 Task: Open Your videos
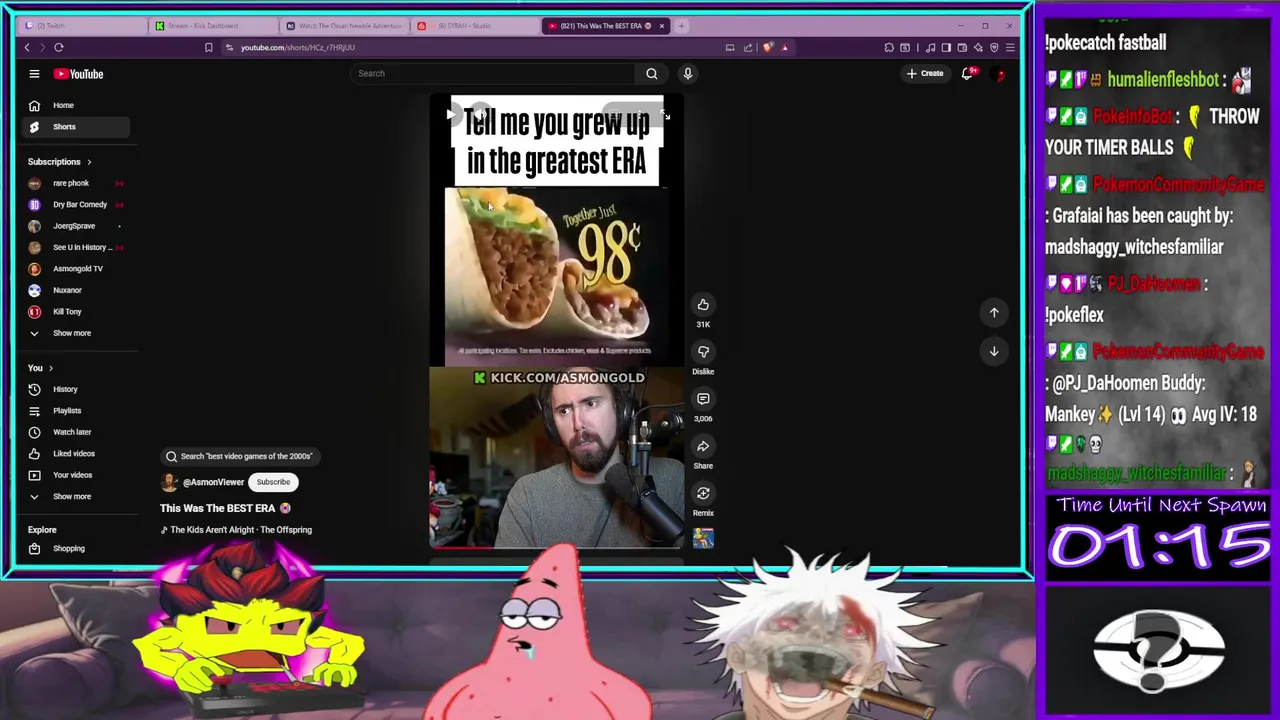(75, 475)
